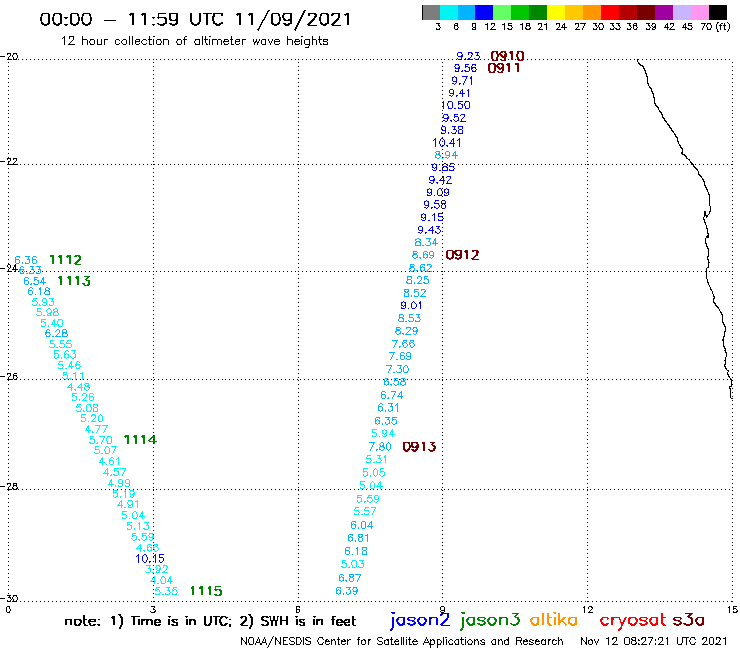The width and height of the screenshot is (740, 650).
Task: Click the wave height value 3.92
Action: [157, 569]
